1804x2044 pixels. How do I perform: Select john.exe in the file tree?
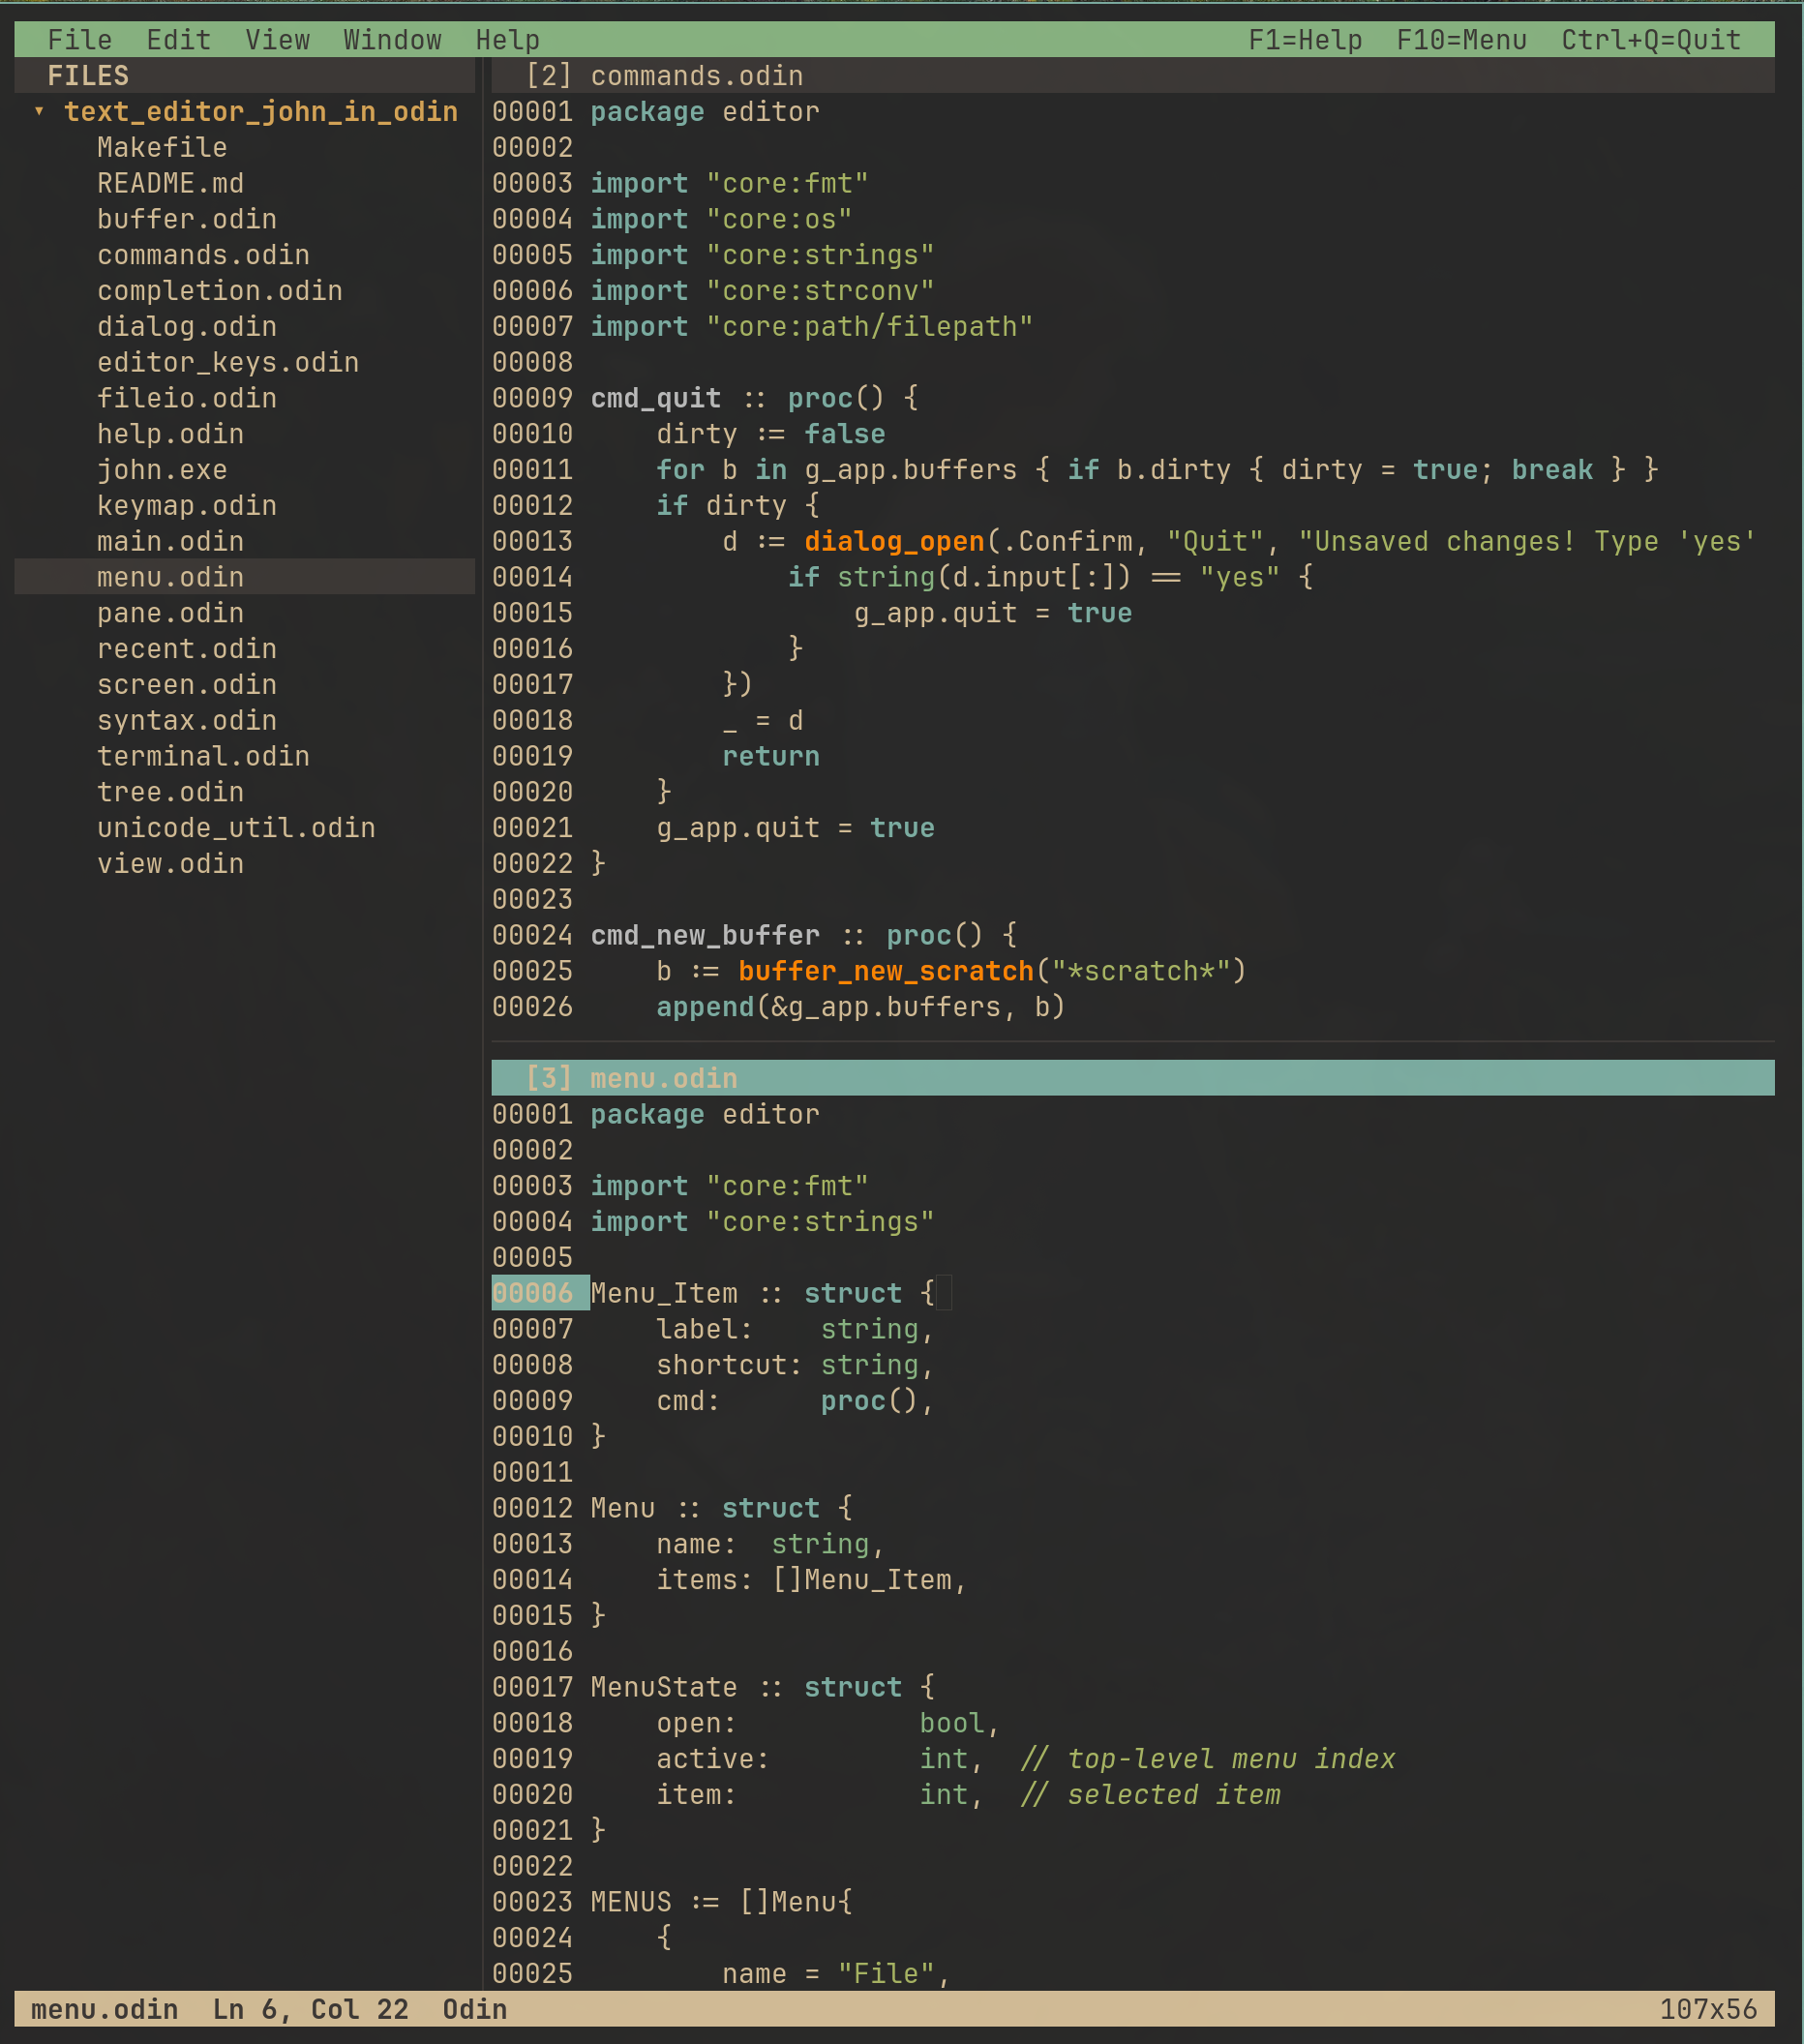(162, 470)
